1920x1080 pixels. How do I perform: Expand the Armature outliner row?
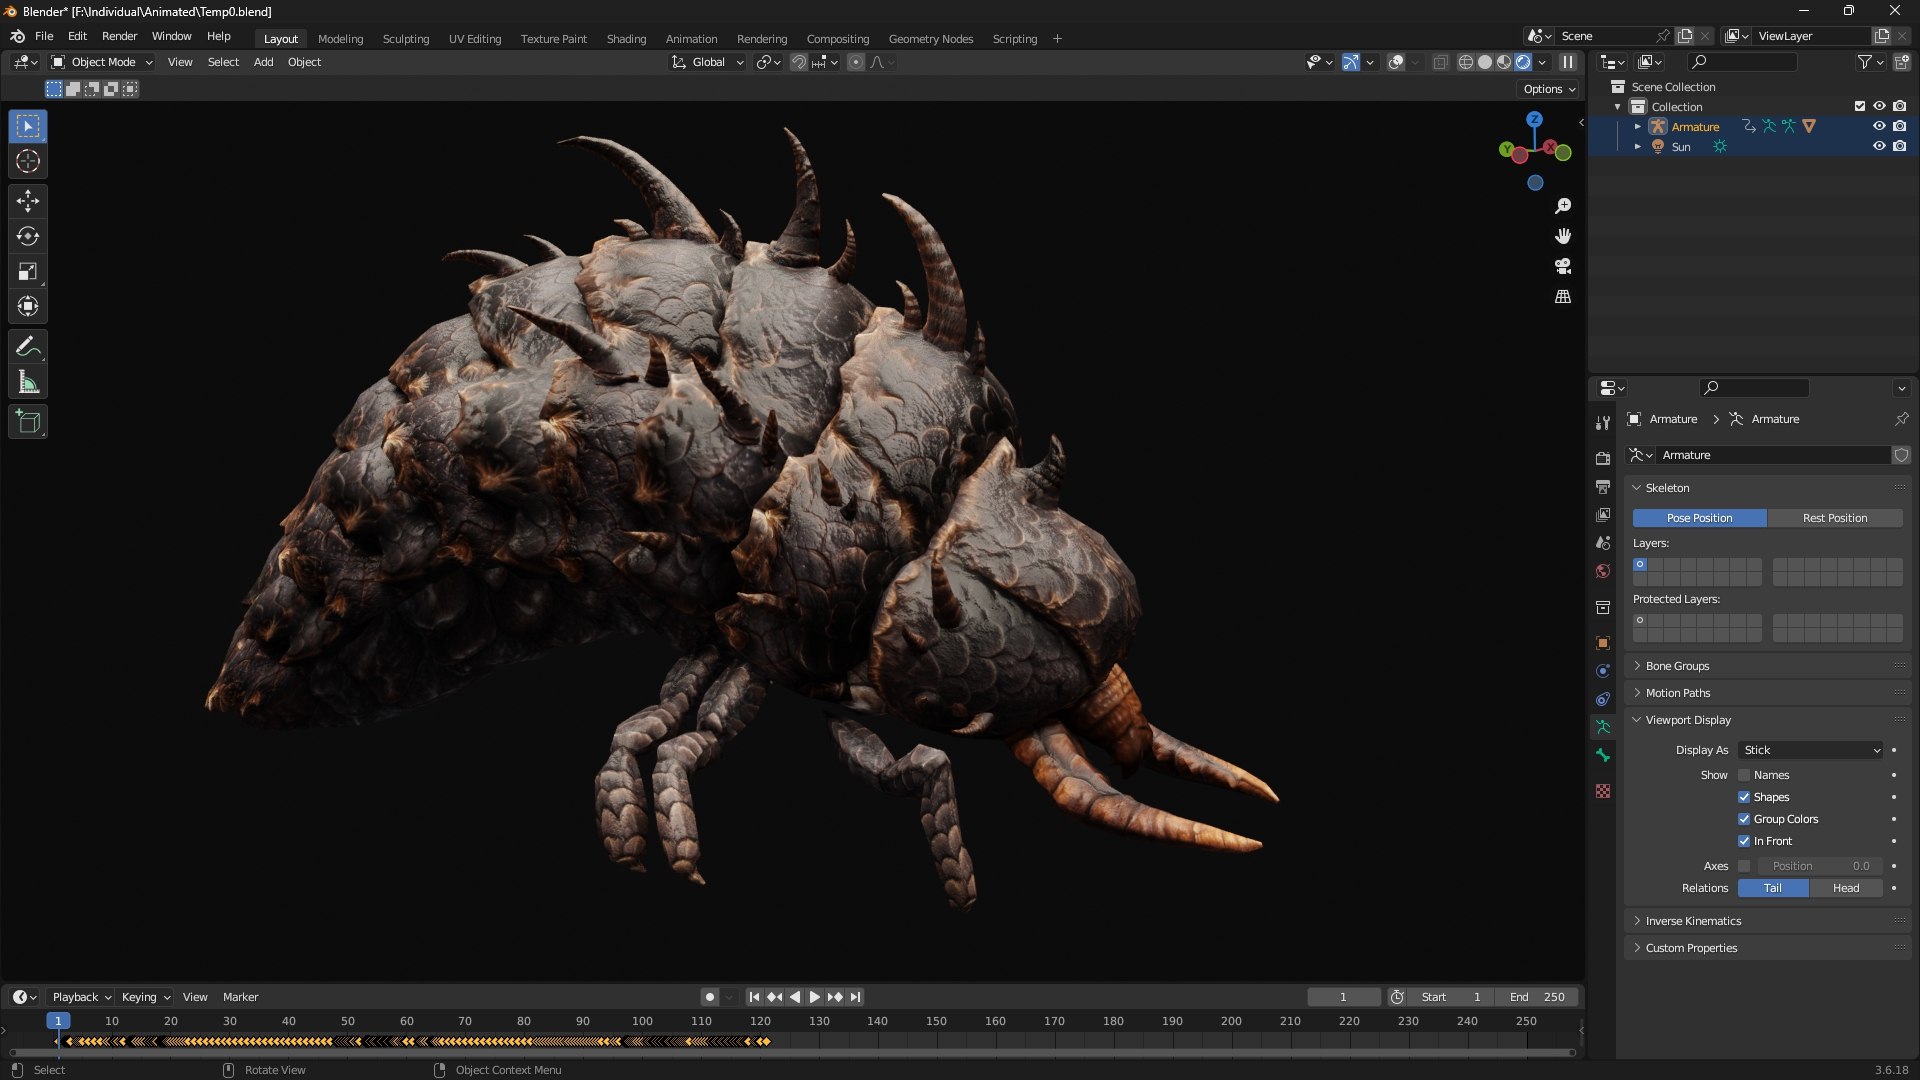(1637, 126)
